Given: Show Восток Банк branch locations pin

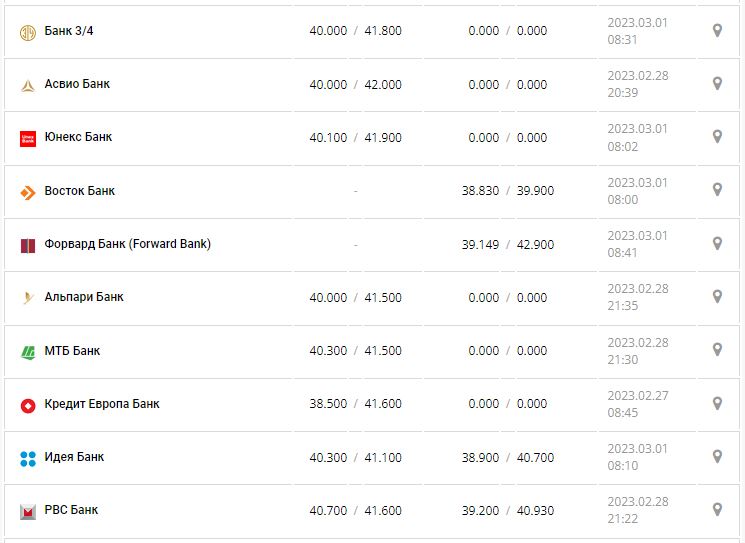Looking at the screenshot, I should [717, 190].
